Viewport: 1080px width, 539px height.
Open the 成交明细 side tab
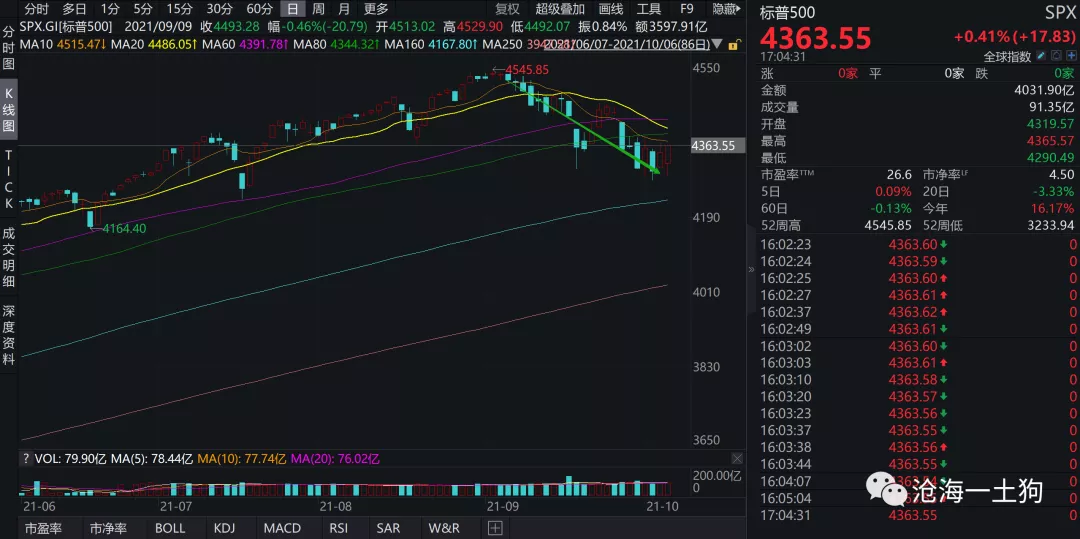click(9, 256)
